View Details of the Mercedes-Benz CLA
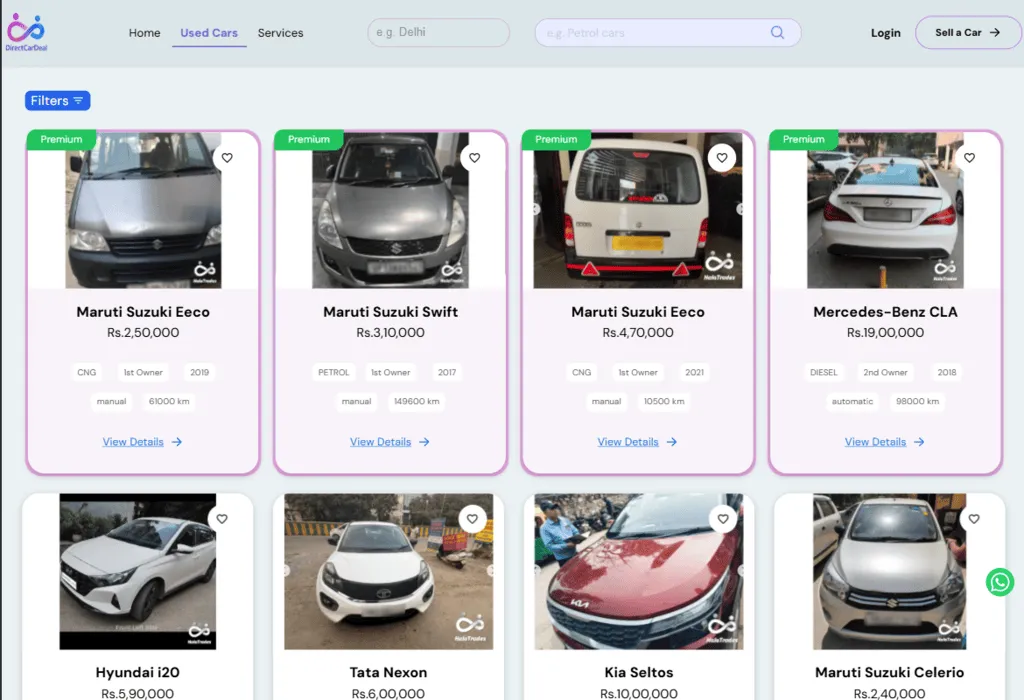 [x=885, y=442]
